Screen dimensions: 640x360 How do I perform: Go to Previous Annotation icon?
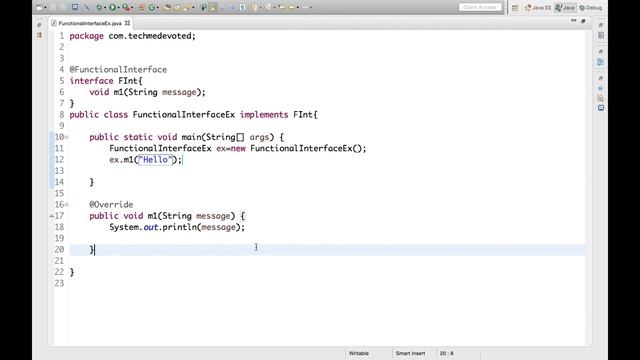pos(268,7)
